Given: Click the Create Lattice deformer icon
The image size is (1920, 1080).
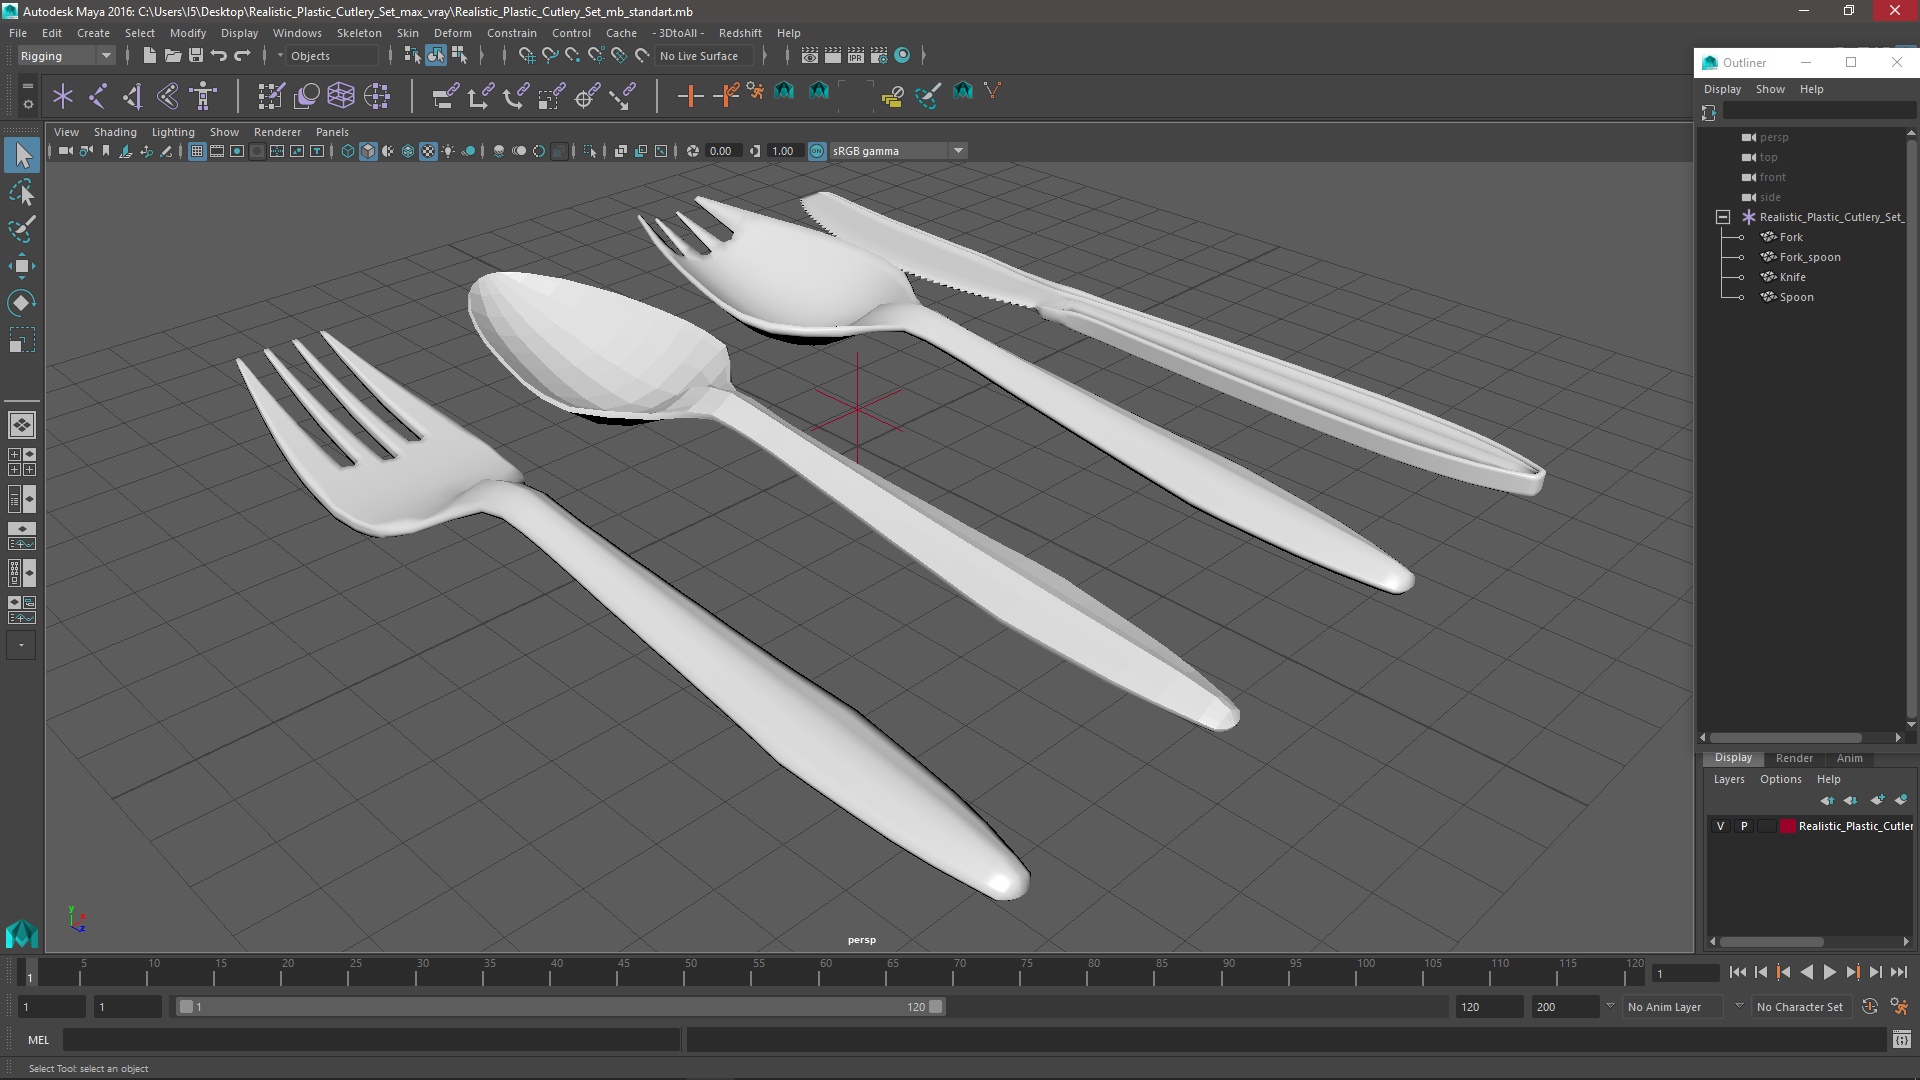Looking at the screenshot, I should [x=341, y=96].
